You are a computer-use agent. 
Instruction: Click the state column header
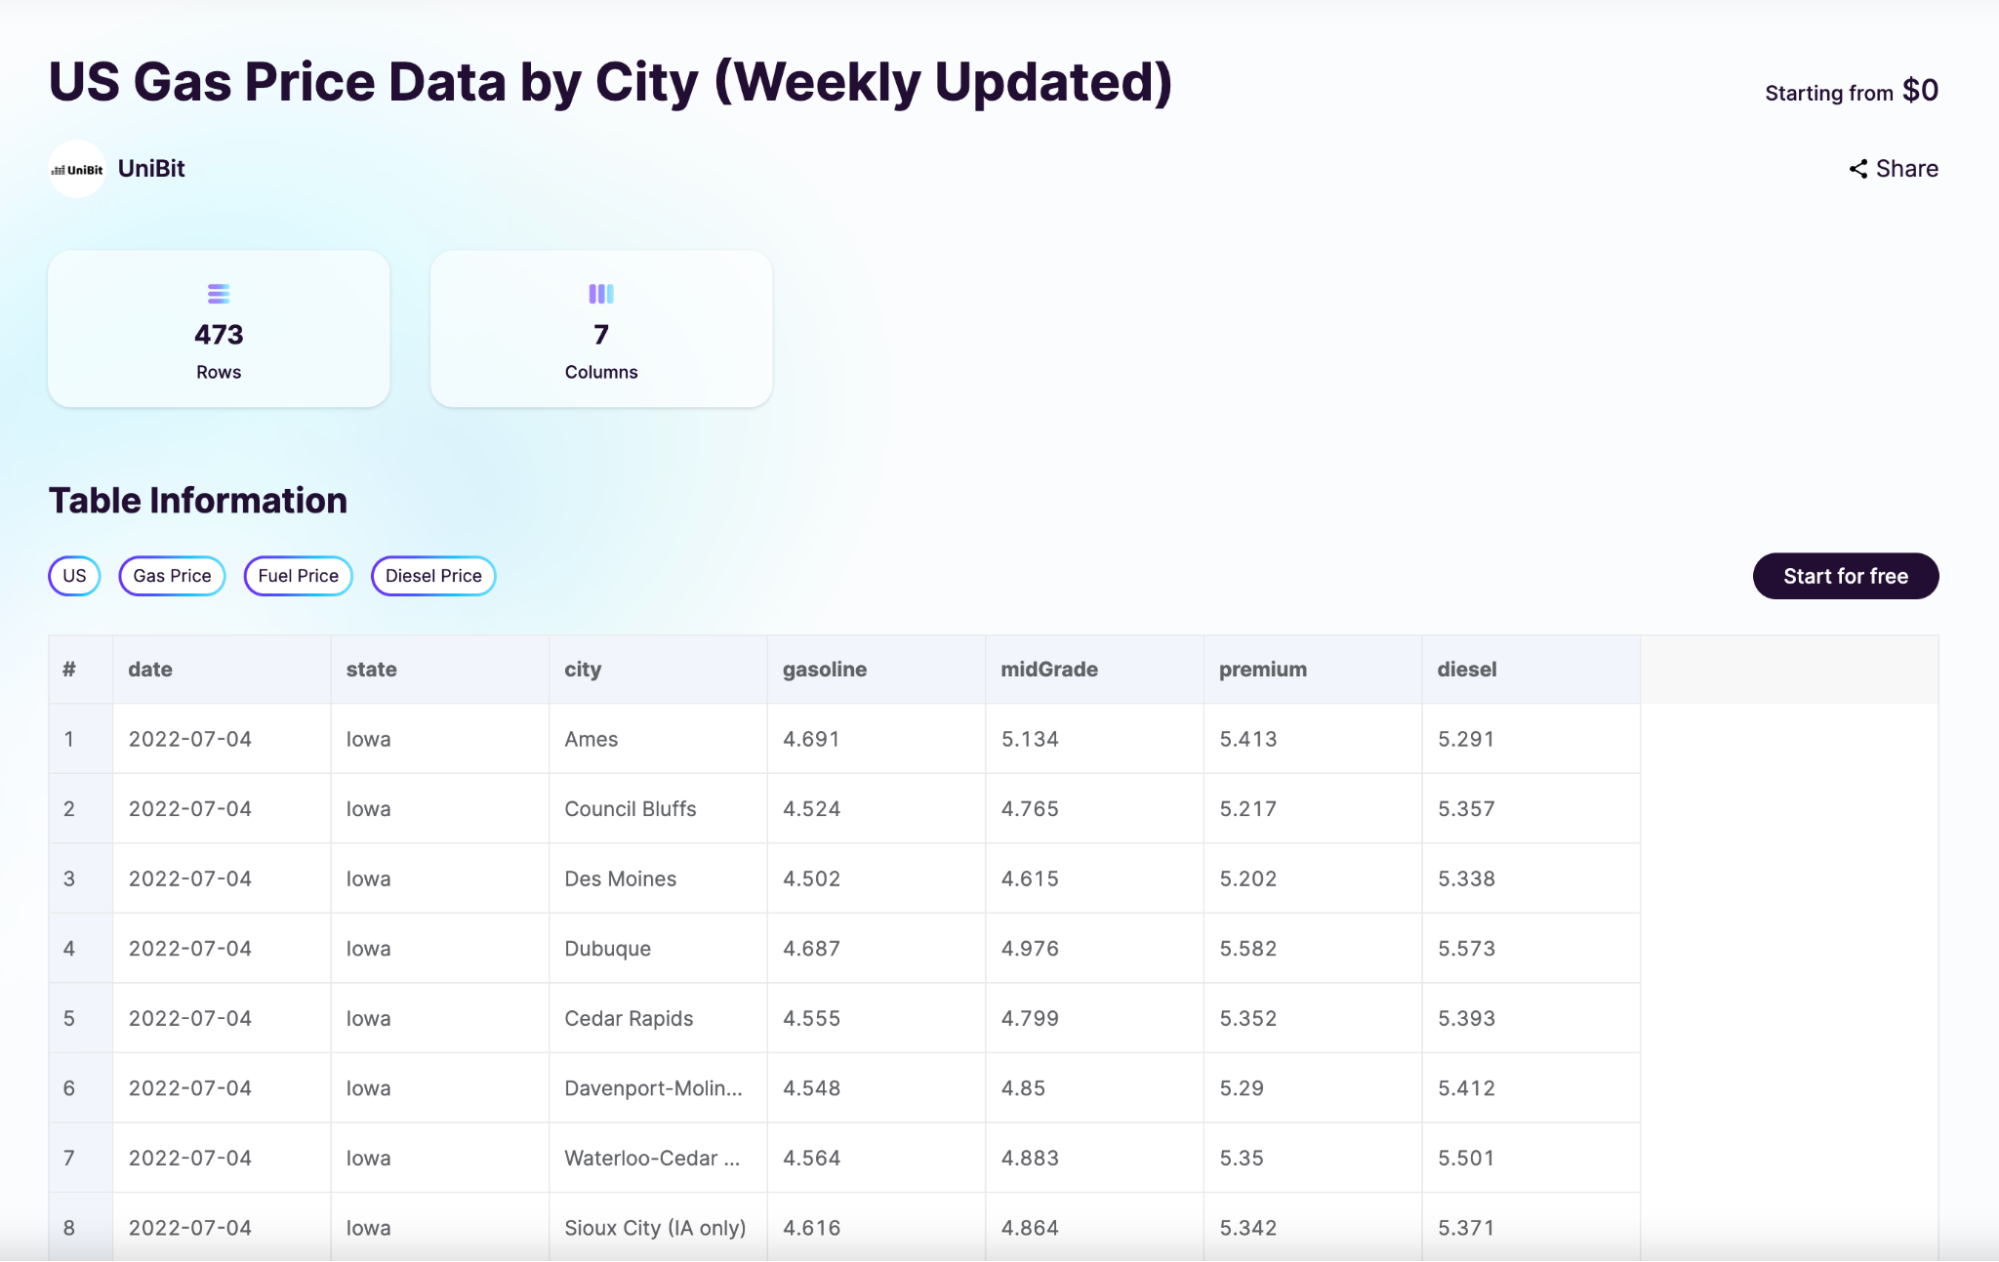pyautogui.click(x=371, y=669)
